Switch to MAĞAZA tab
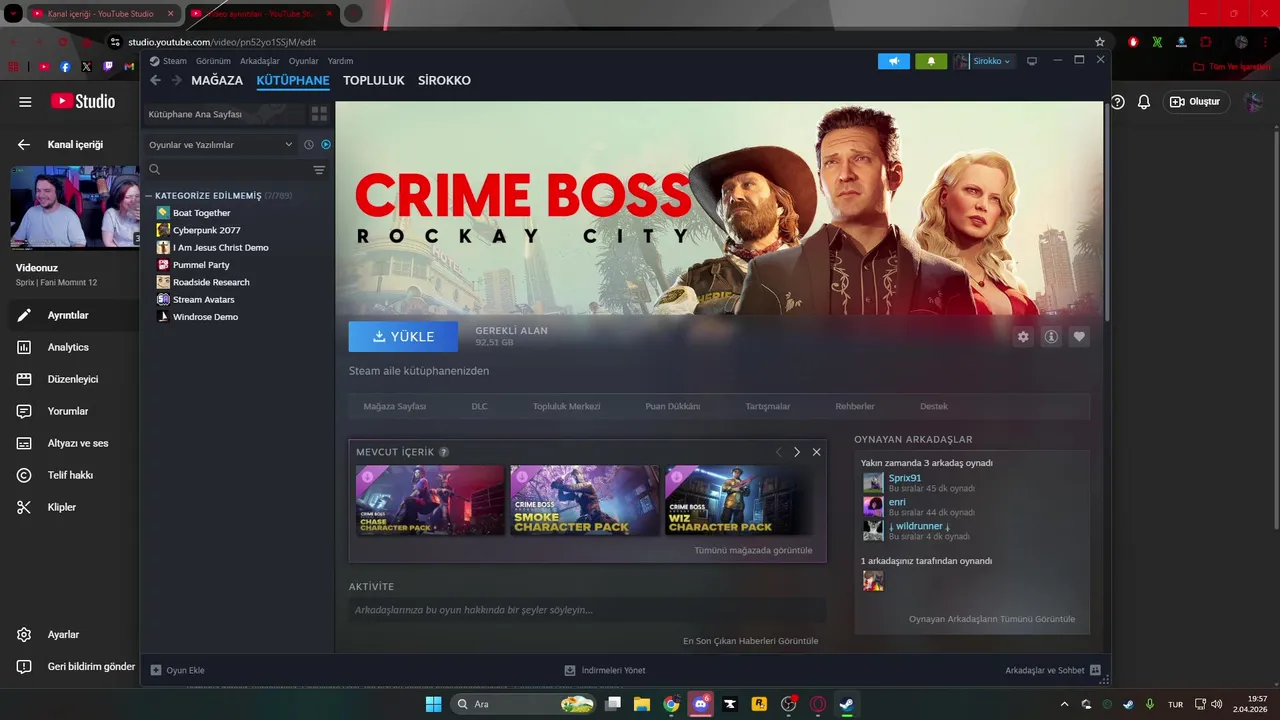 click(x=217, y=80)
